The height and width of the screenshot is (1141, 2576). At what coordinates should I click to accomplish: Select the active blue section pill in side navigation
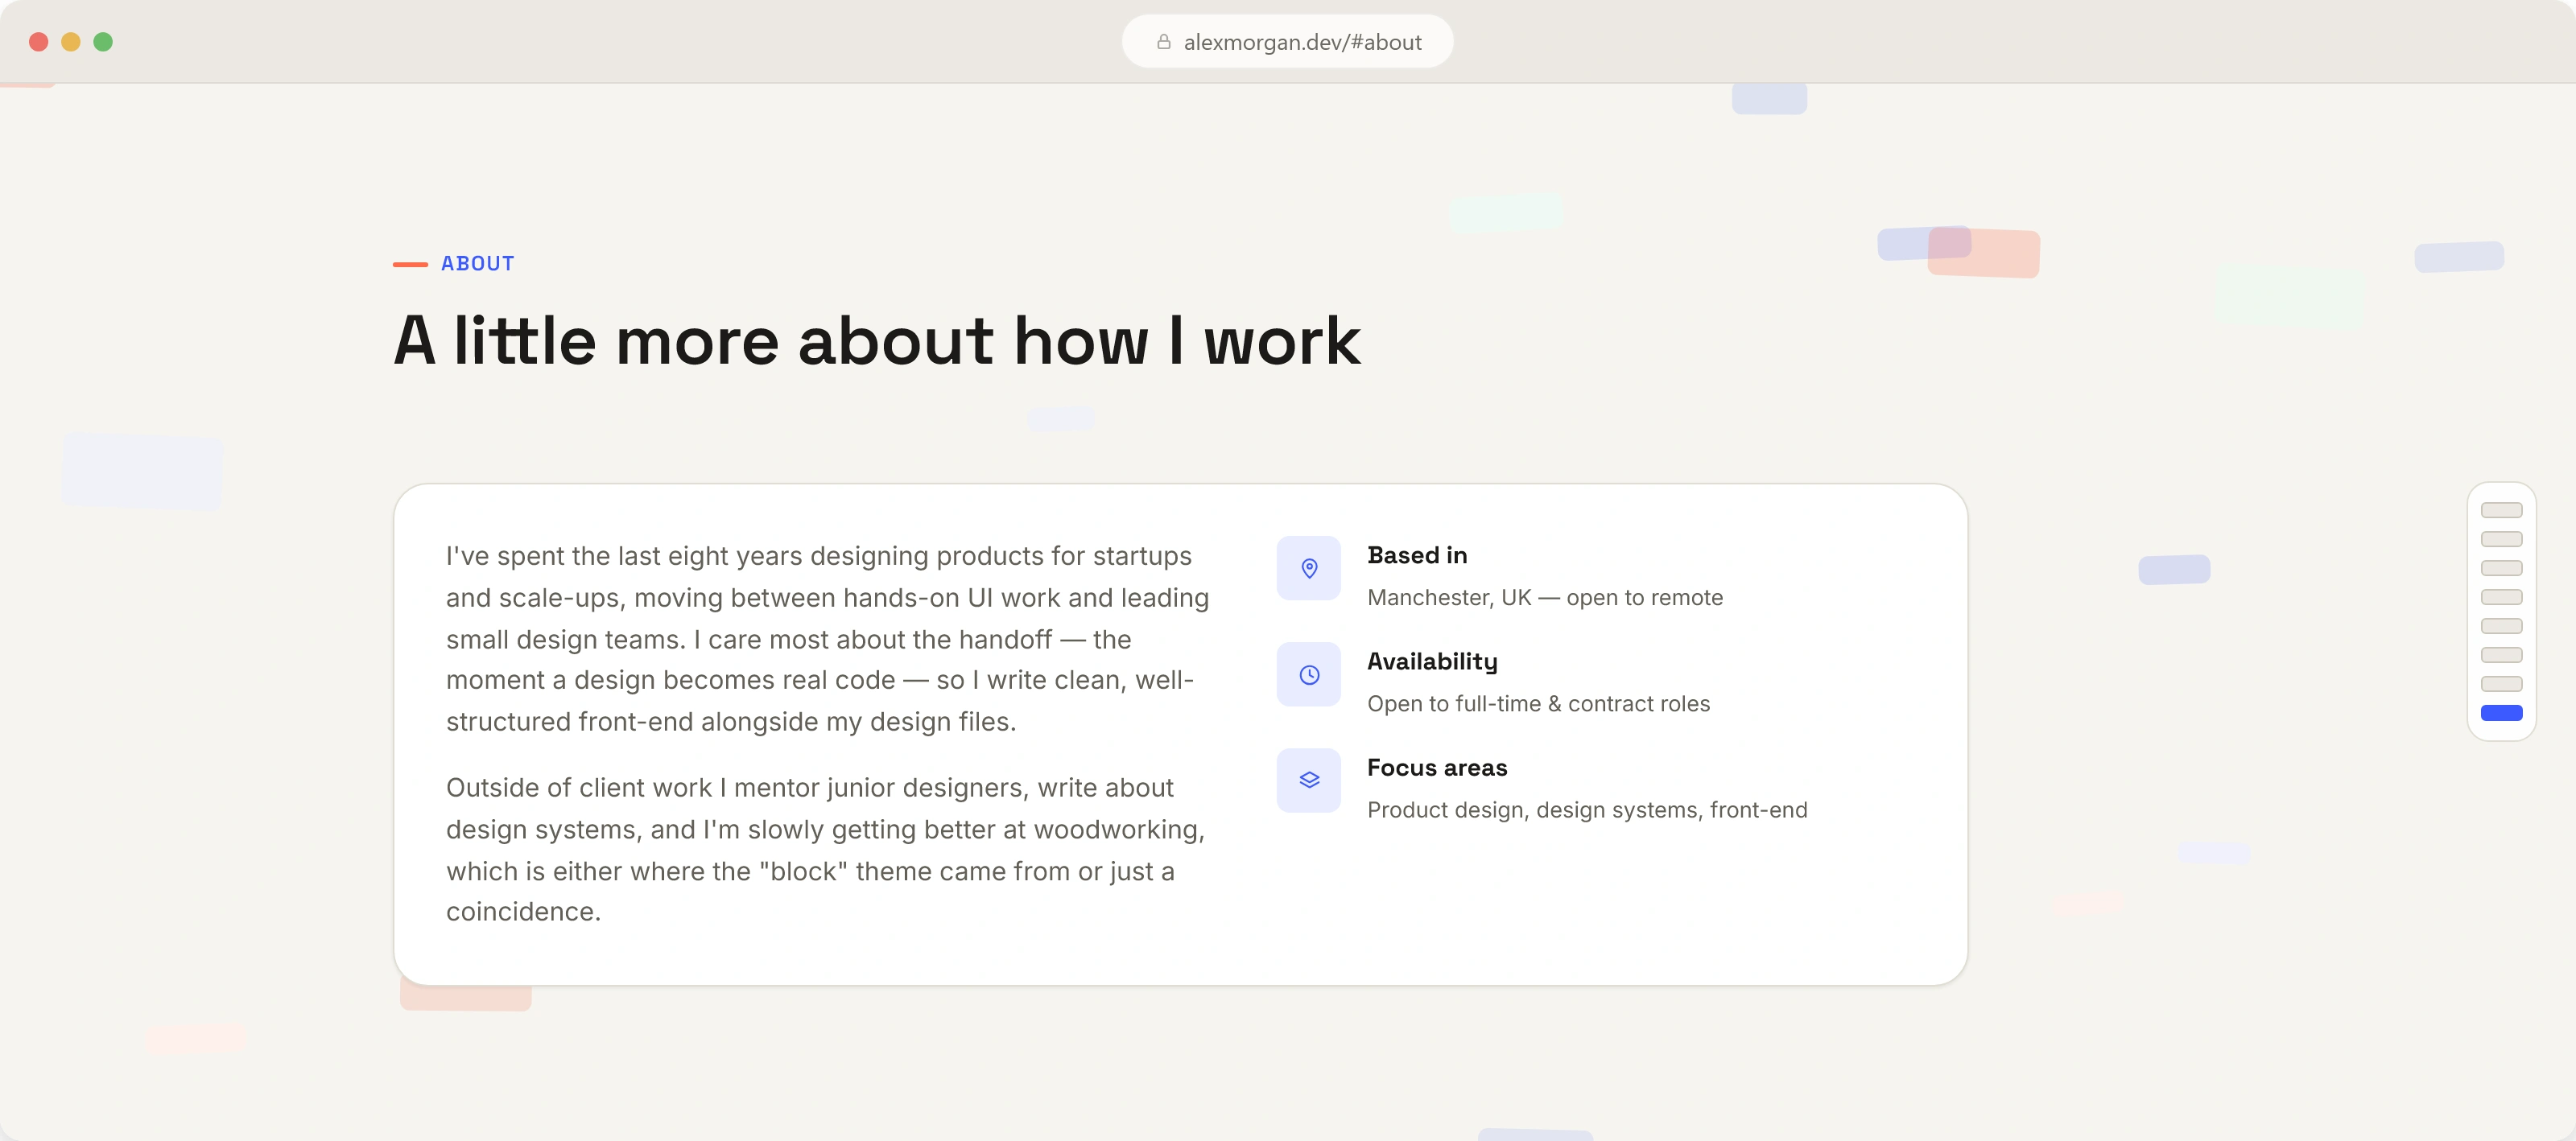point(2501,713)
